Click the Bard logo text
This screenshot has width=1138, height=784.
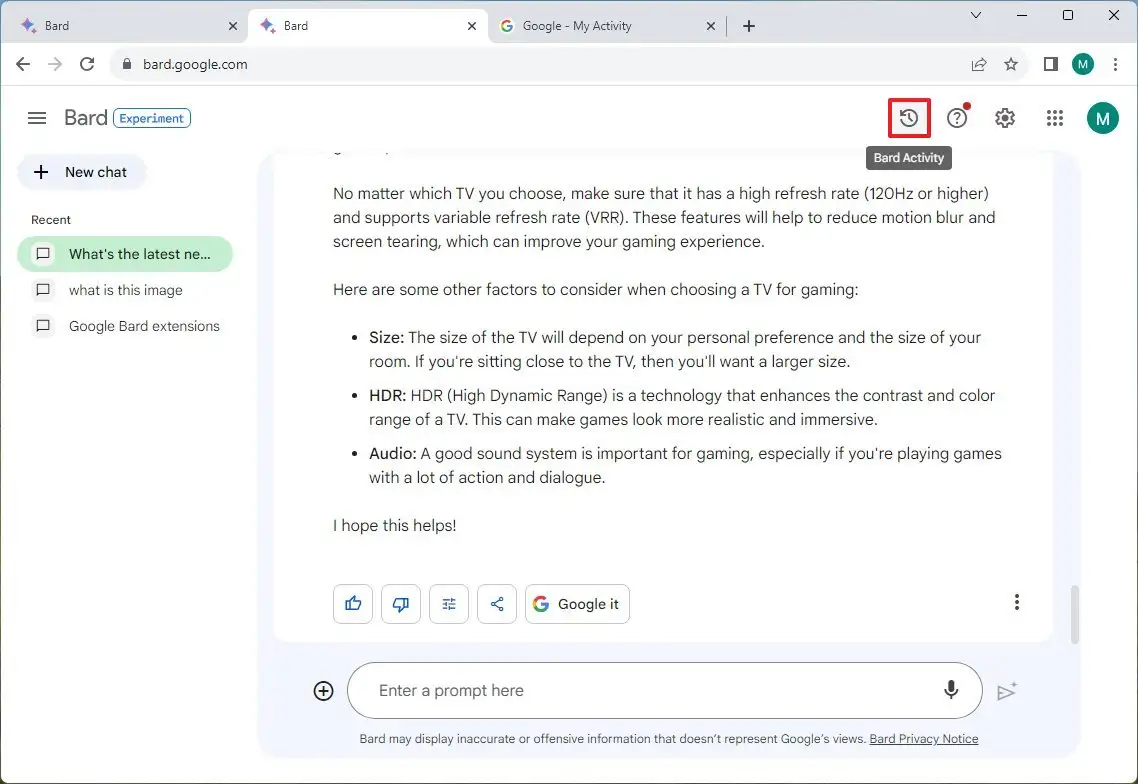86,118
